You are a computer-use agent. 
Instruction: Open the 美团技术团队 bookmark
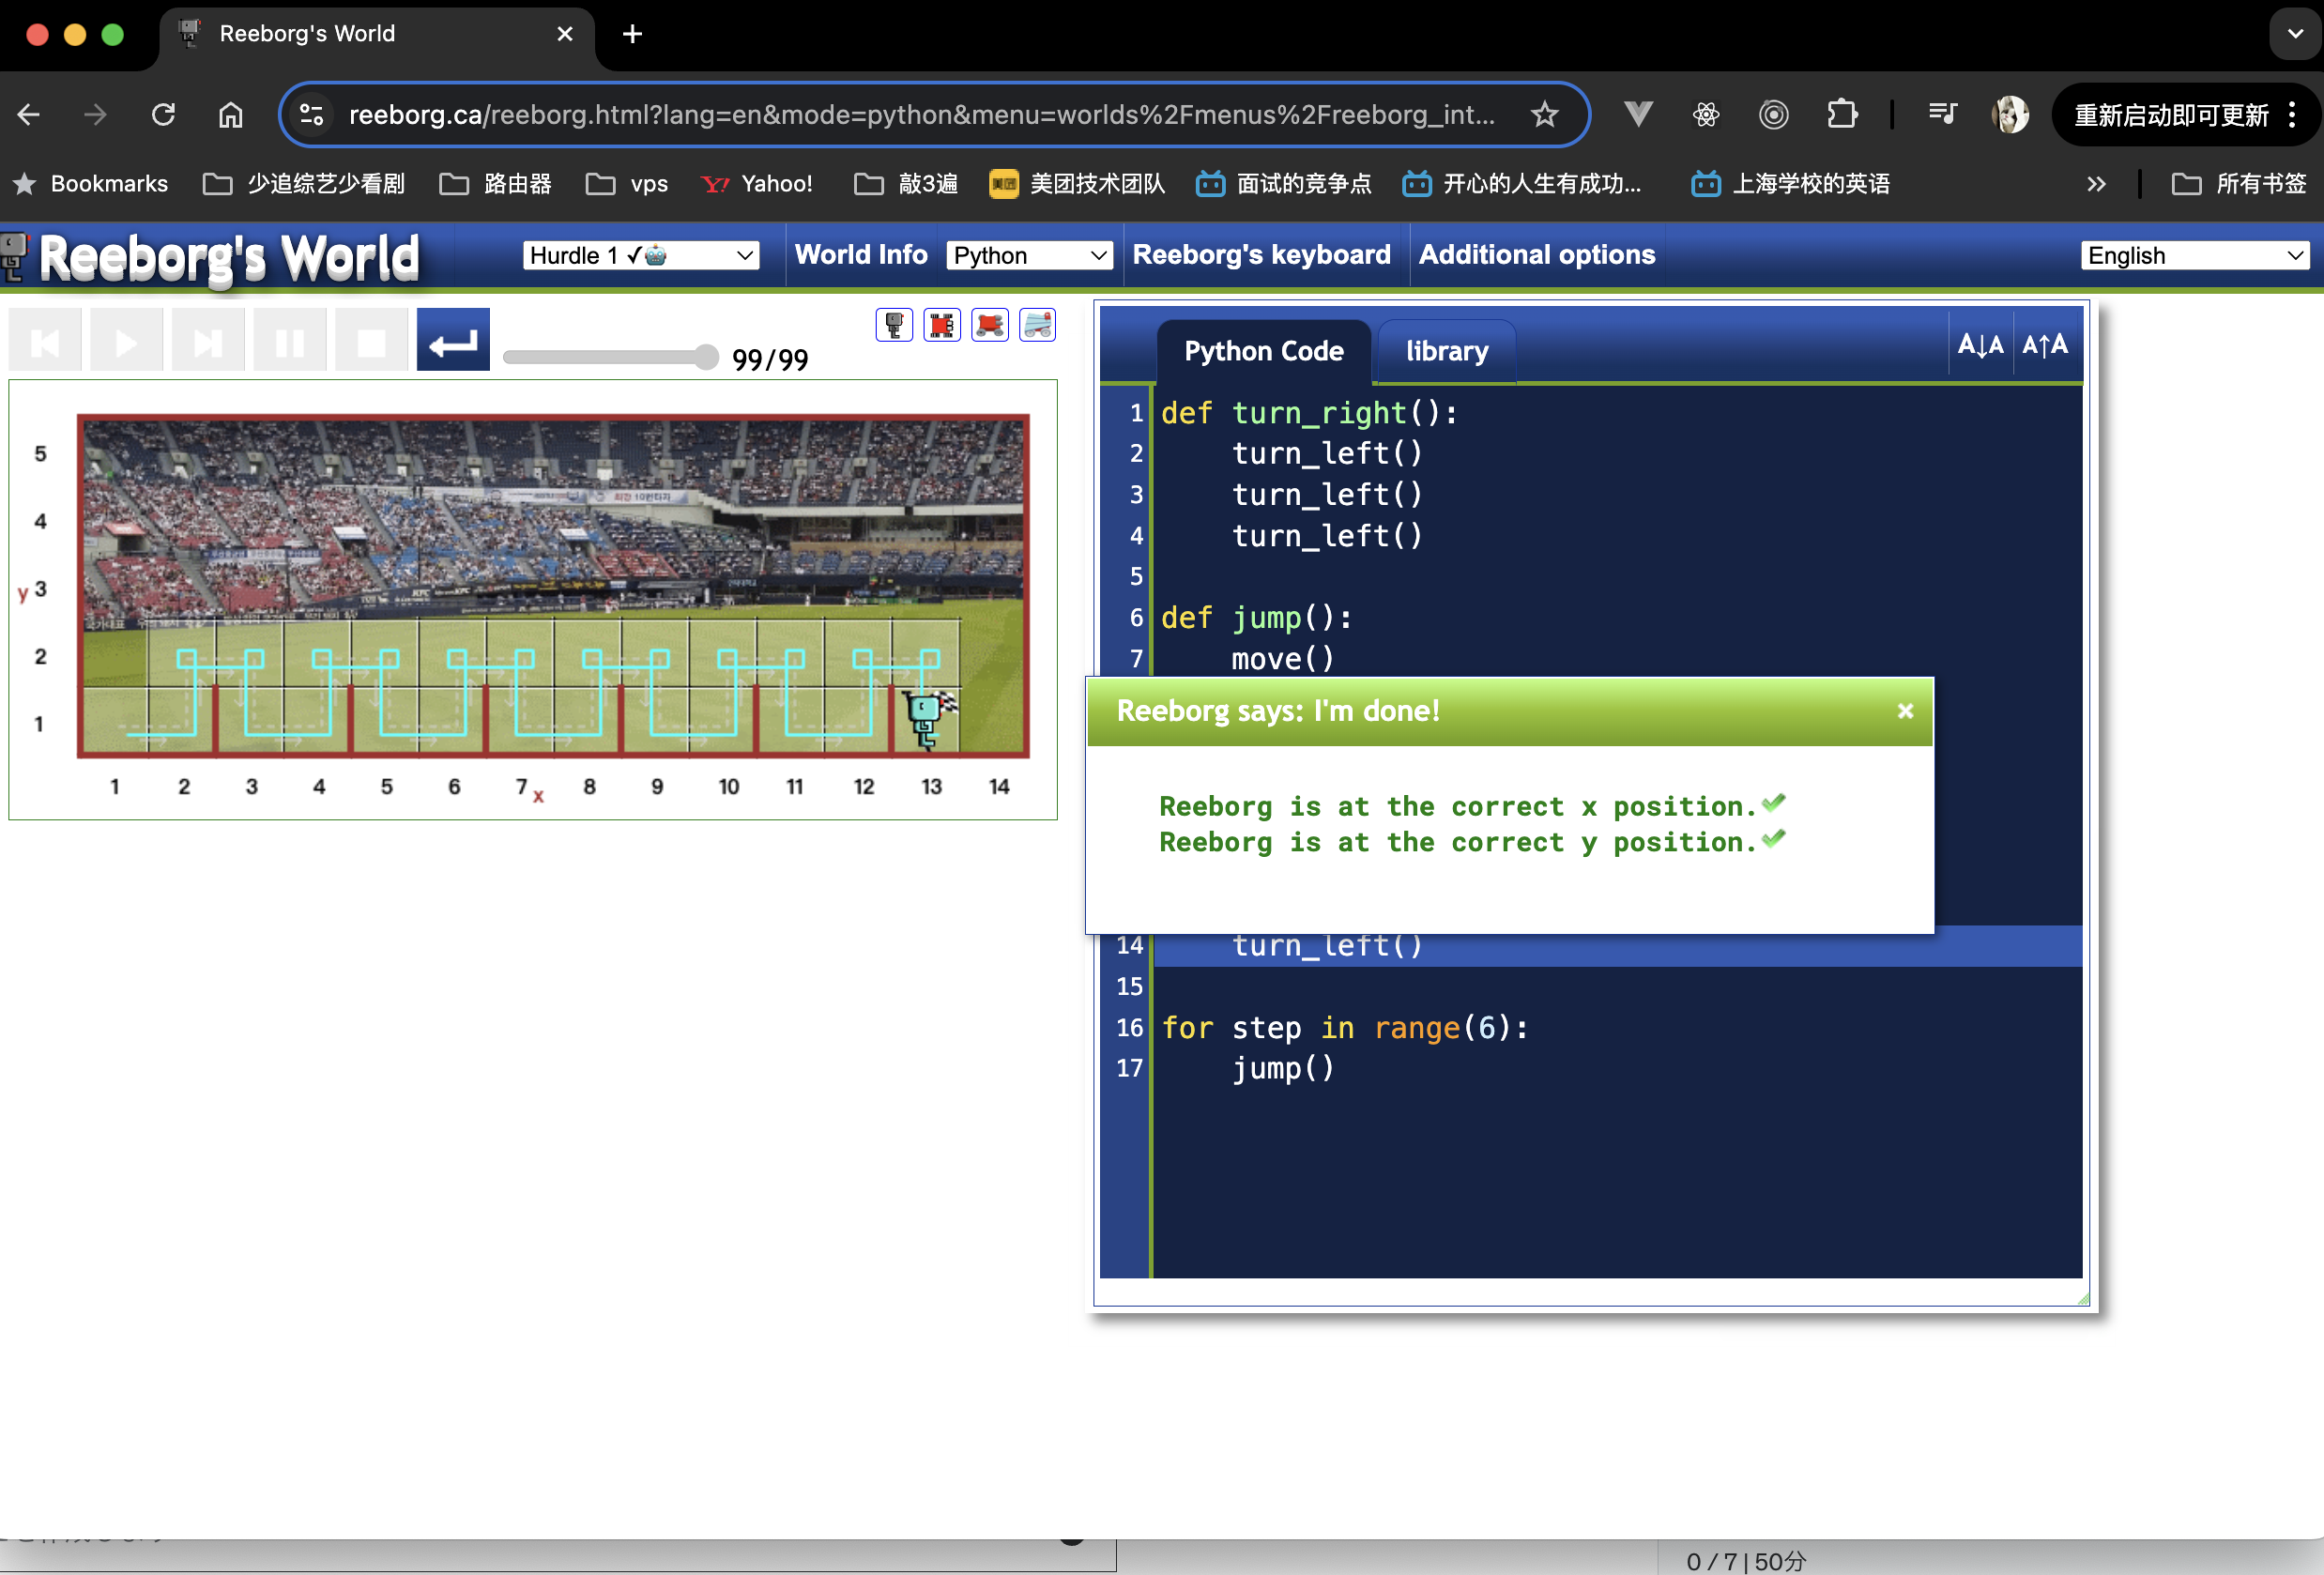[1077, 184]
